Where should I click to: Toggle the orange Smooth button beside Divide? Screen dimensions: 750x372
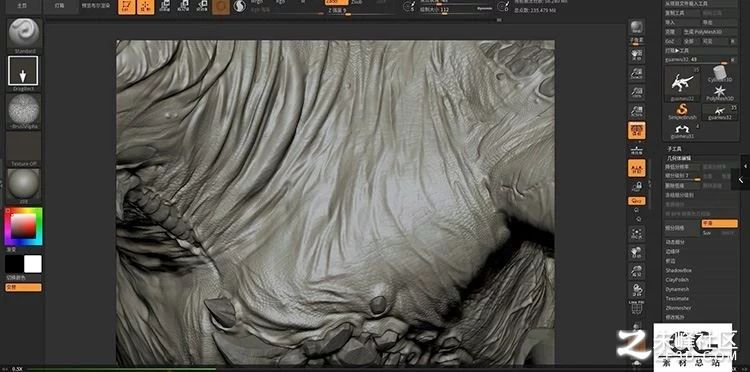pos(719,223)
